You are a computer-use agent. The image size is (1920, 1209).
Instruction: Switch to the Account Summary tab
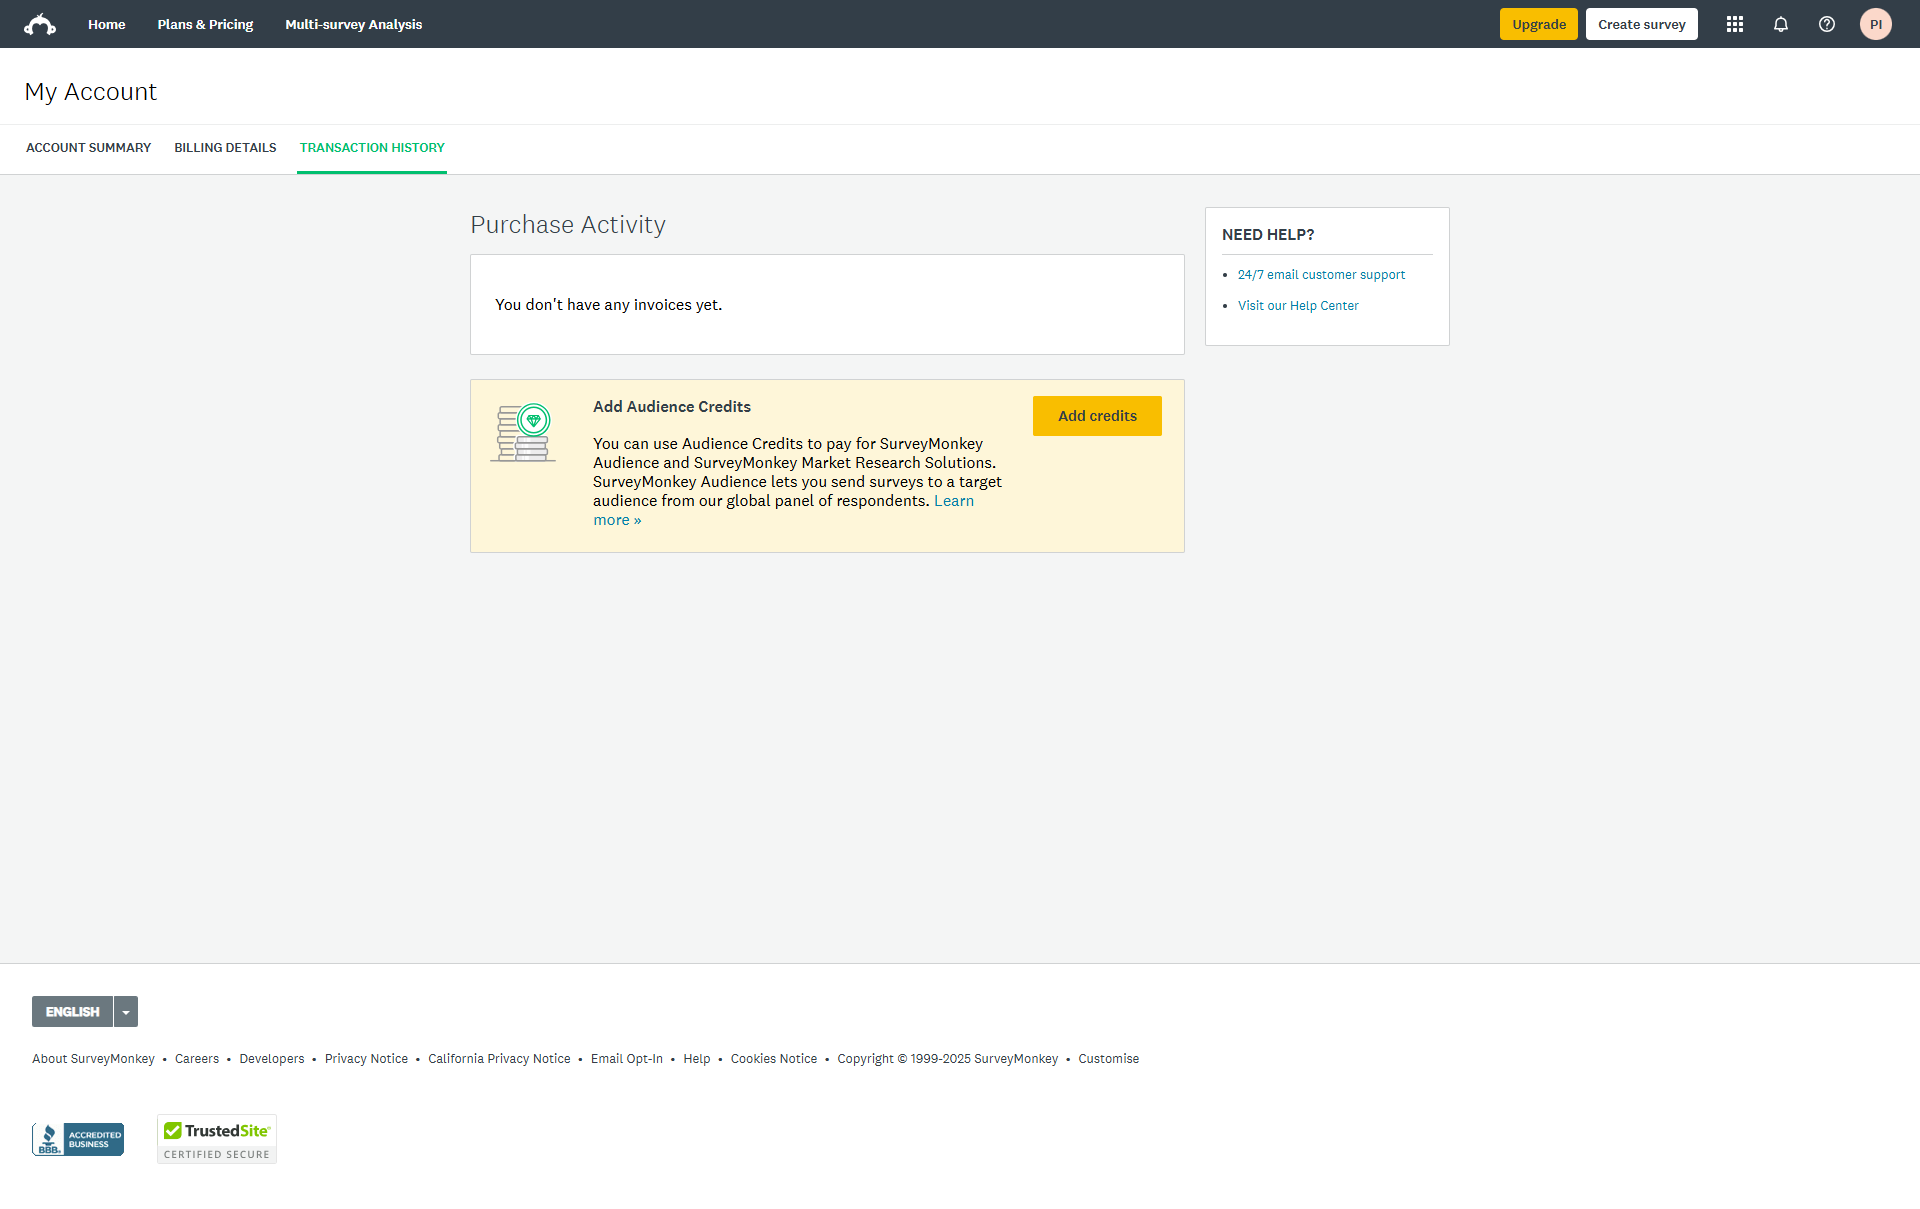tap(88, 148)
